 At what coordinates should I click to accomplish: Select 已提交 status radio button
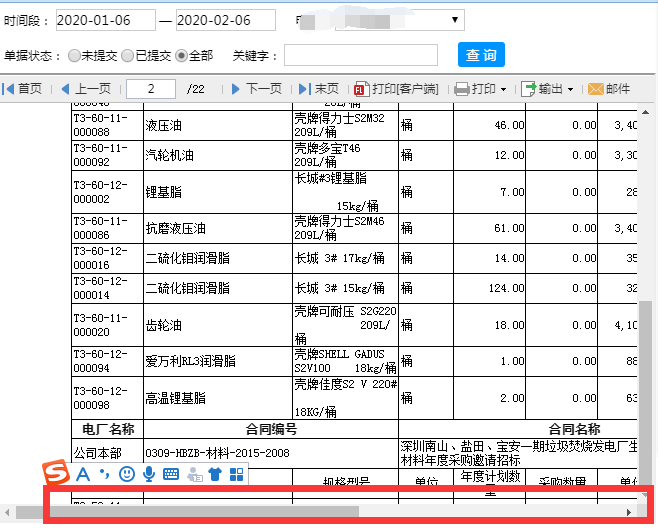point(128,55)
